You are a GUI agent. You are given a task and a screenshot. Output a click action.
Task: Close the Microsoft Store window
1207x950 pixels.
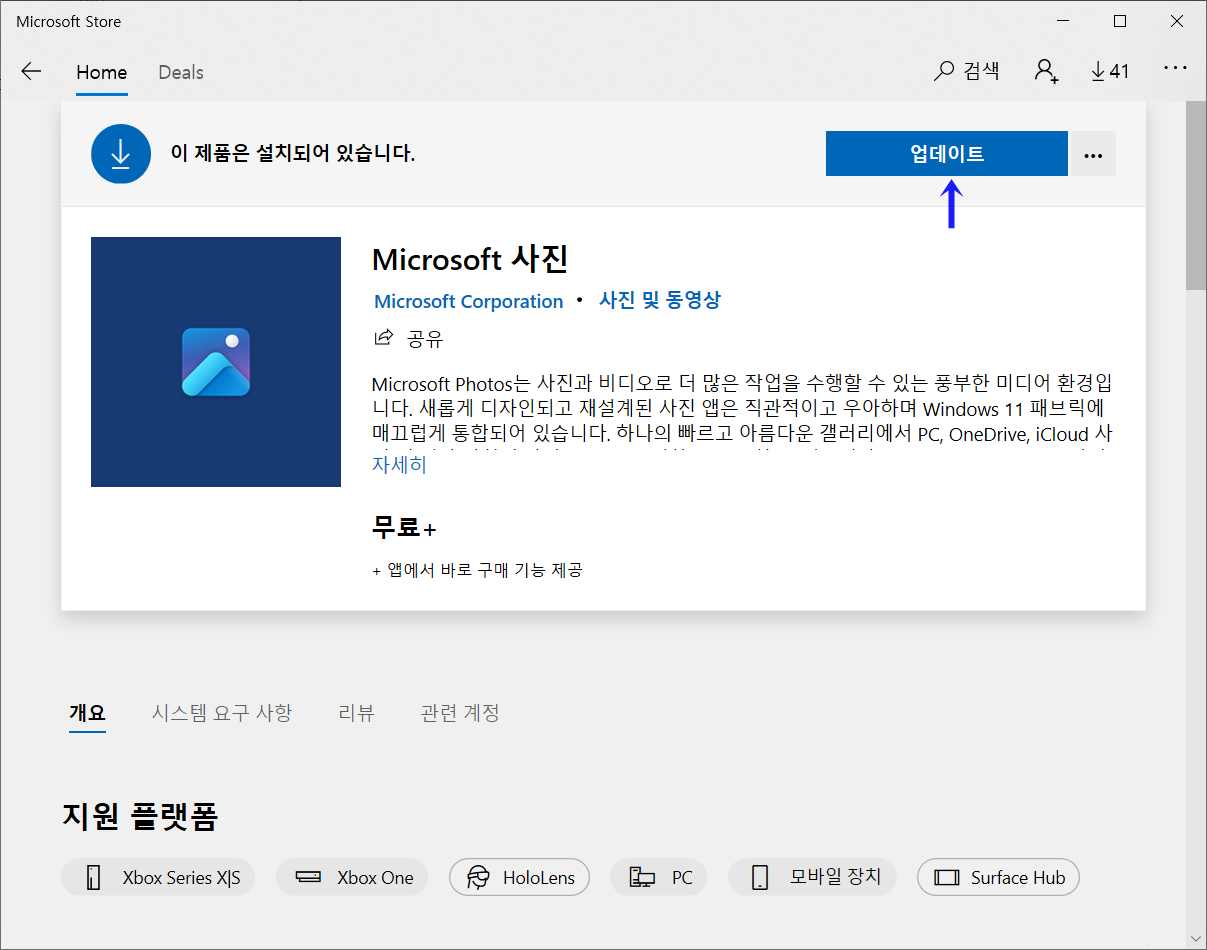click(1177, 21)
